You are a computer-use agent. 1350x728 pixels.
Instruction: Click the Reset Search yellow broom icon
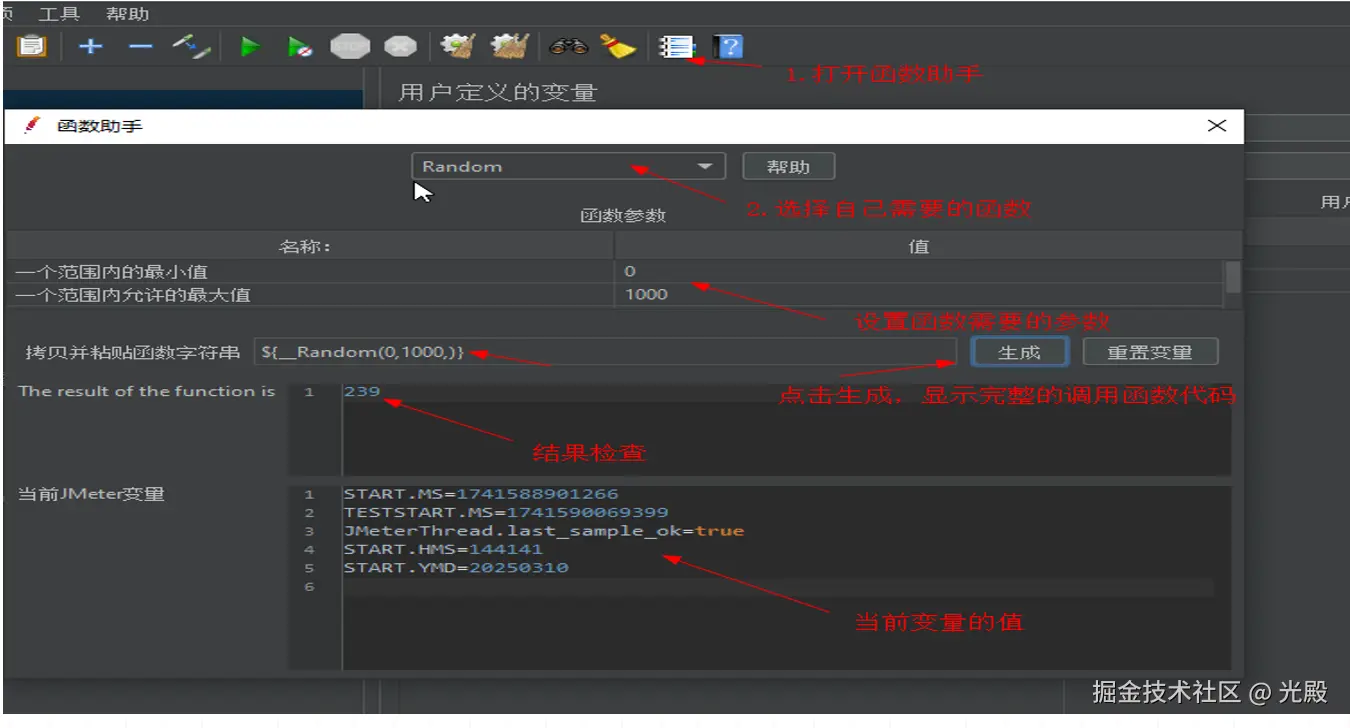tap(618, 46)
